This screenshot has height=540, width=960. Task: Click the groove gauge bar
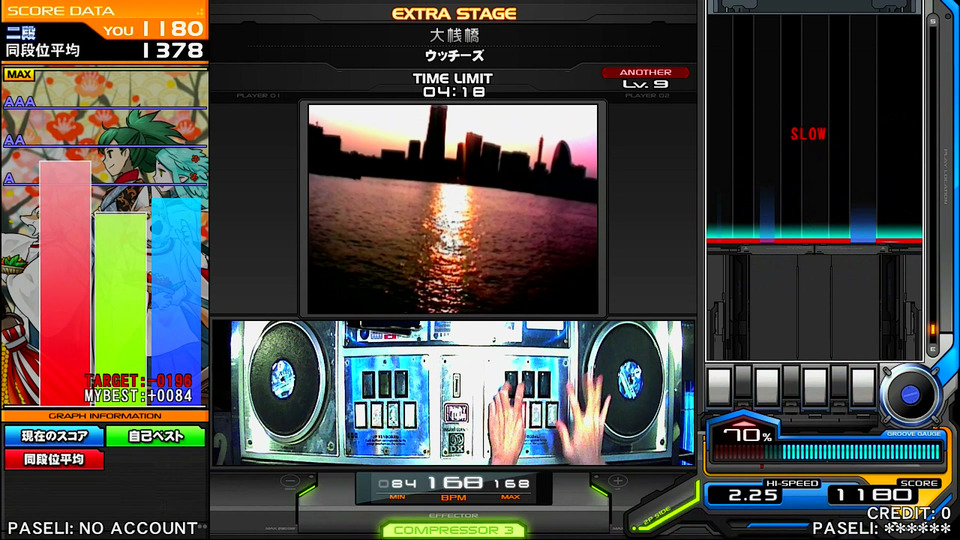coord(827,452)
